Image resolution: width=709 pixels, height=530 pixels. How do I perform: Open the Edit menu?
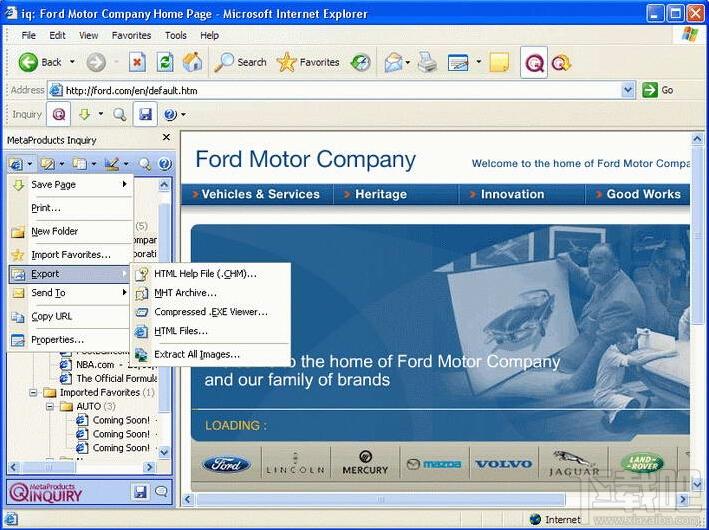(57, 35)
